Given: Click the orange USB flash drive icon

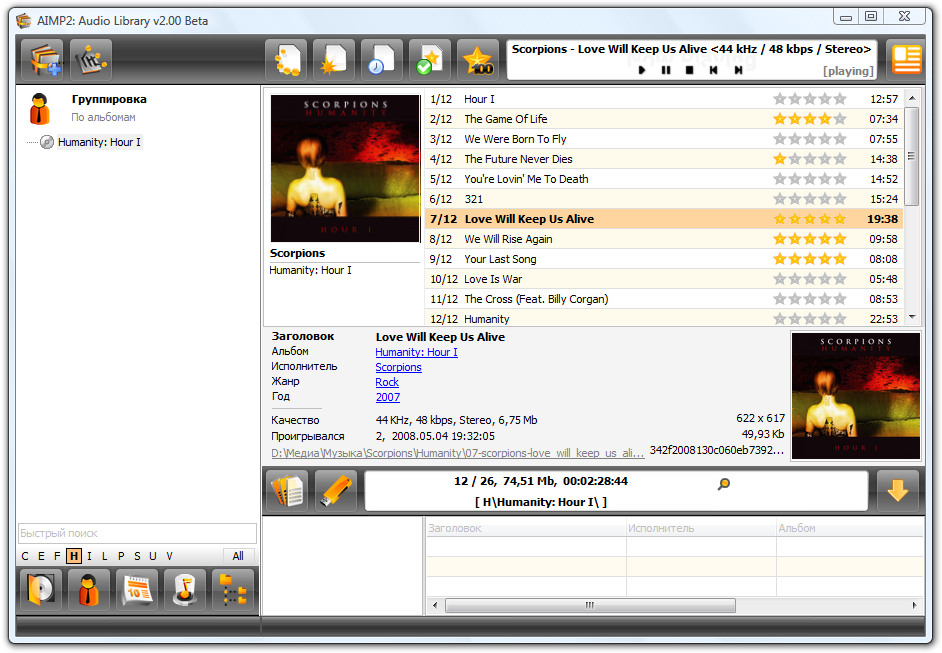Looking at the screenshot, I should tap(336, 491).
